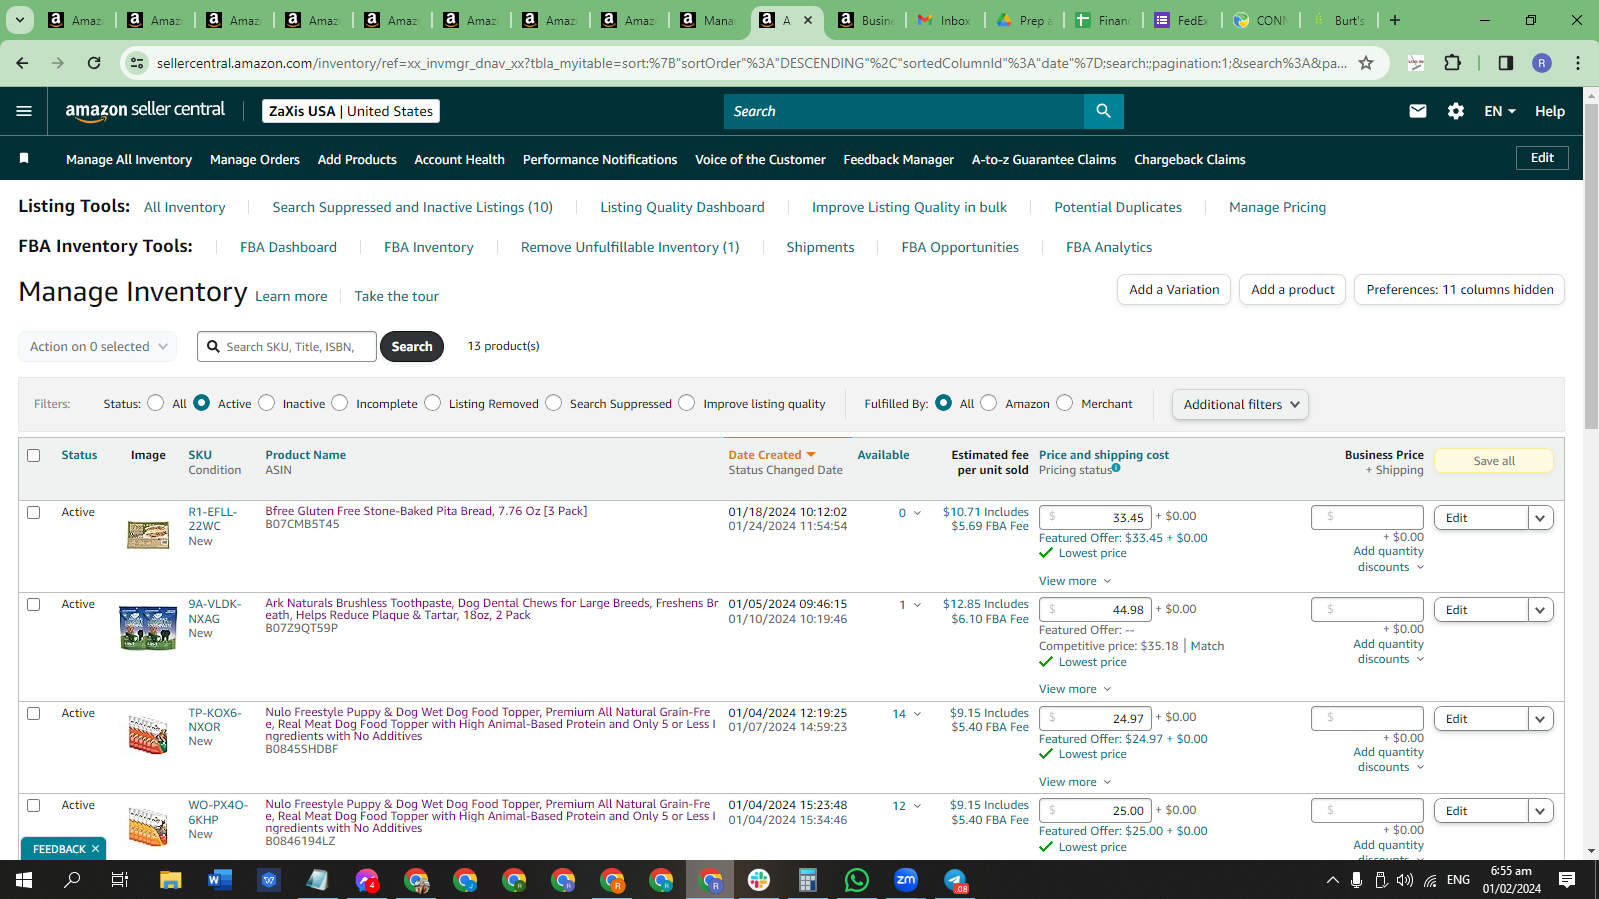The height and width of the screenshot is (899, 1599).
Task: Switch to the Inbox browser tab
Action: click(x=944, y=20)
